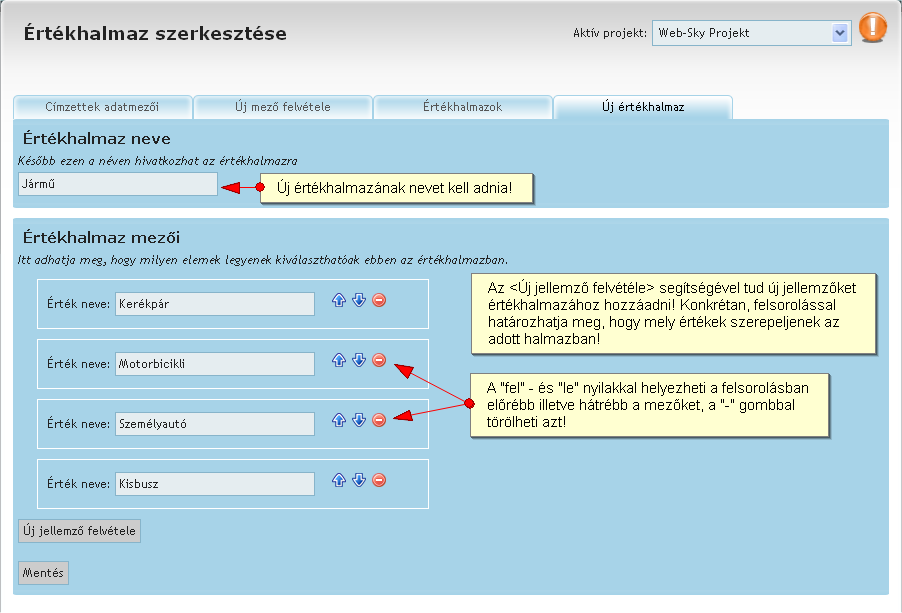Click the Kisbusz value name field

(214, 484)
